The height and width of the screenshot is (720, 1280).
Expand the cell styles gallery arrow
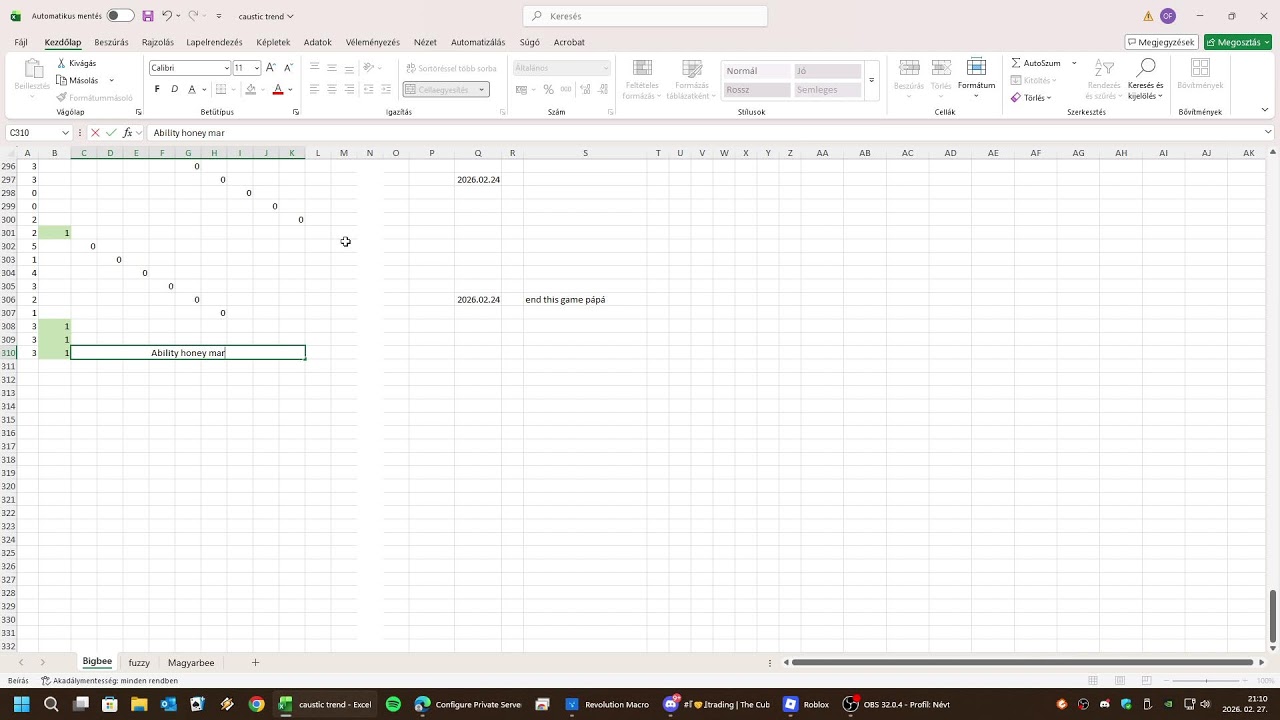[x=871, y=80]
